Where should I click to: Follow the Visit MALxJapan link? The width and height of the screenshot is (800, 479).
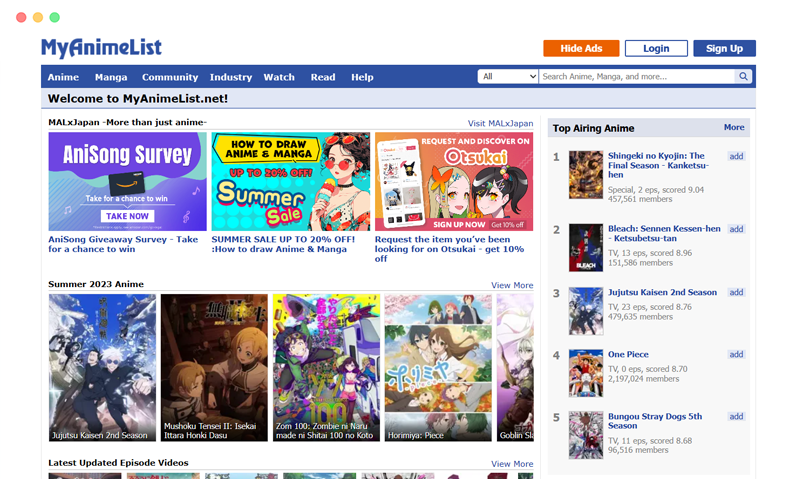[501, 123]
